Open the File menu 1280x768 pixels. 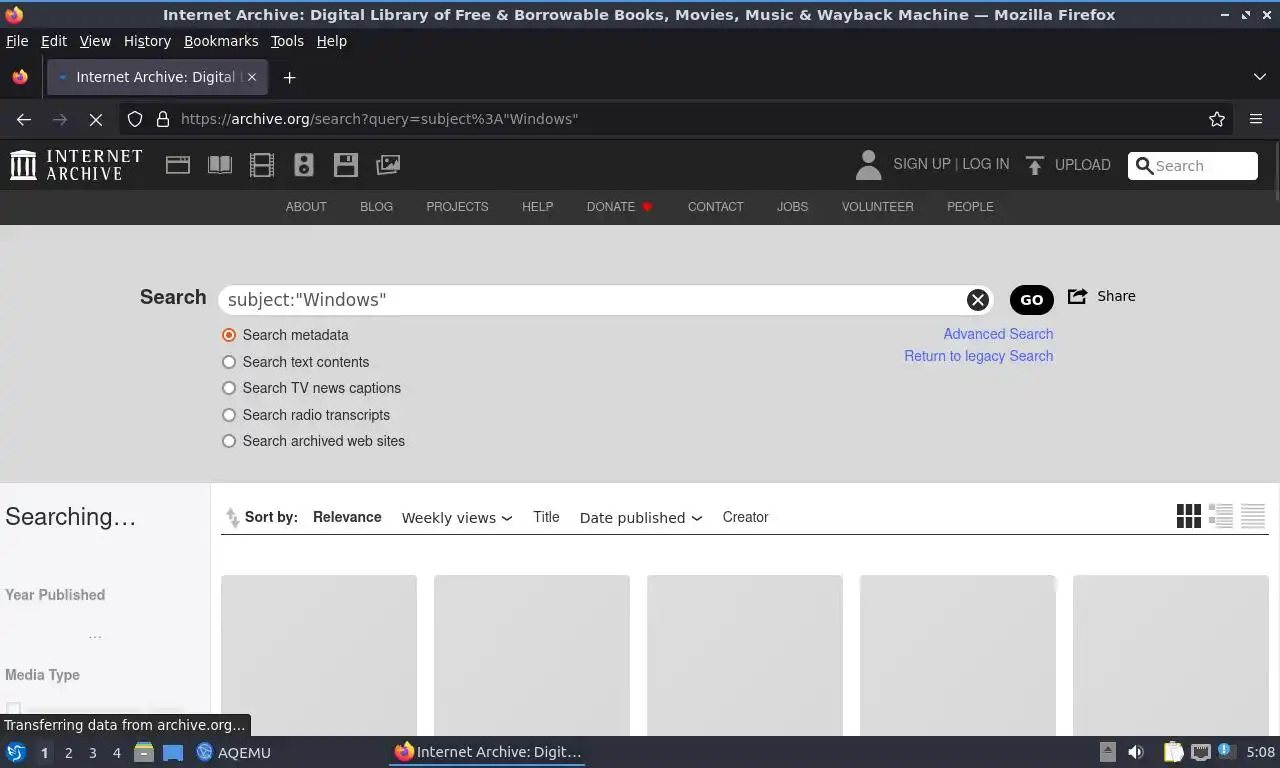17,41
